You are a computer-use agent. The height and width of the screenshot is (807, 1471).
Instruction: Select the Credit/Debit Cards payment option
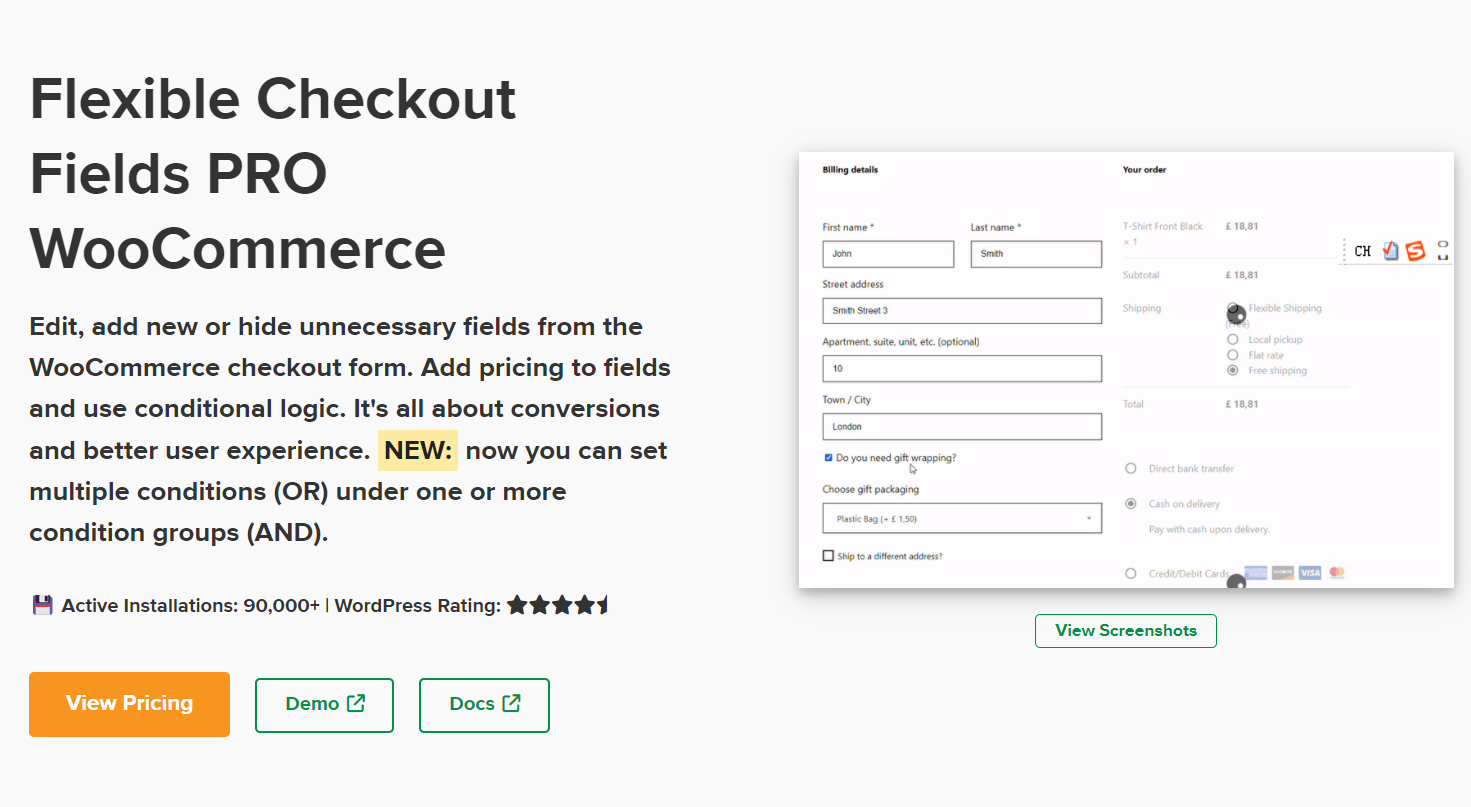pyautogui.click(x=1131, y=574)
